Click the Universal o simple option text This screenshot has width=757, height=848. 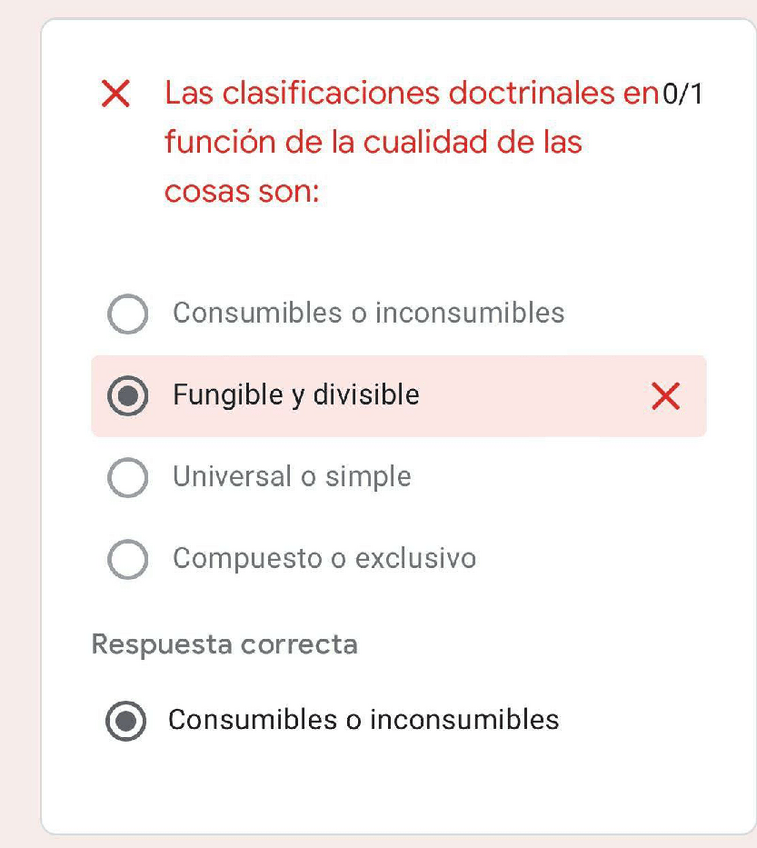click(x=291, y=477)
